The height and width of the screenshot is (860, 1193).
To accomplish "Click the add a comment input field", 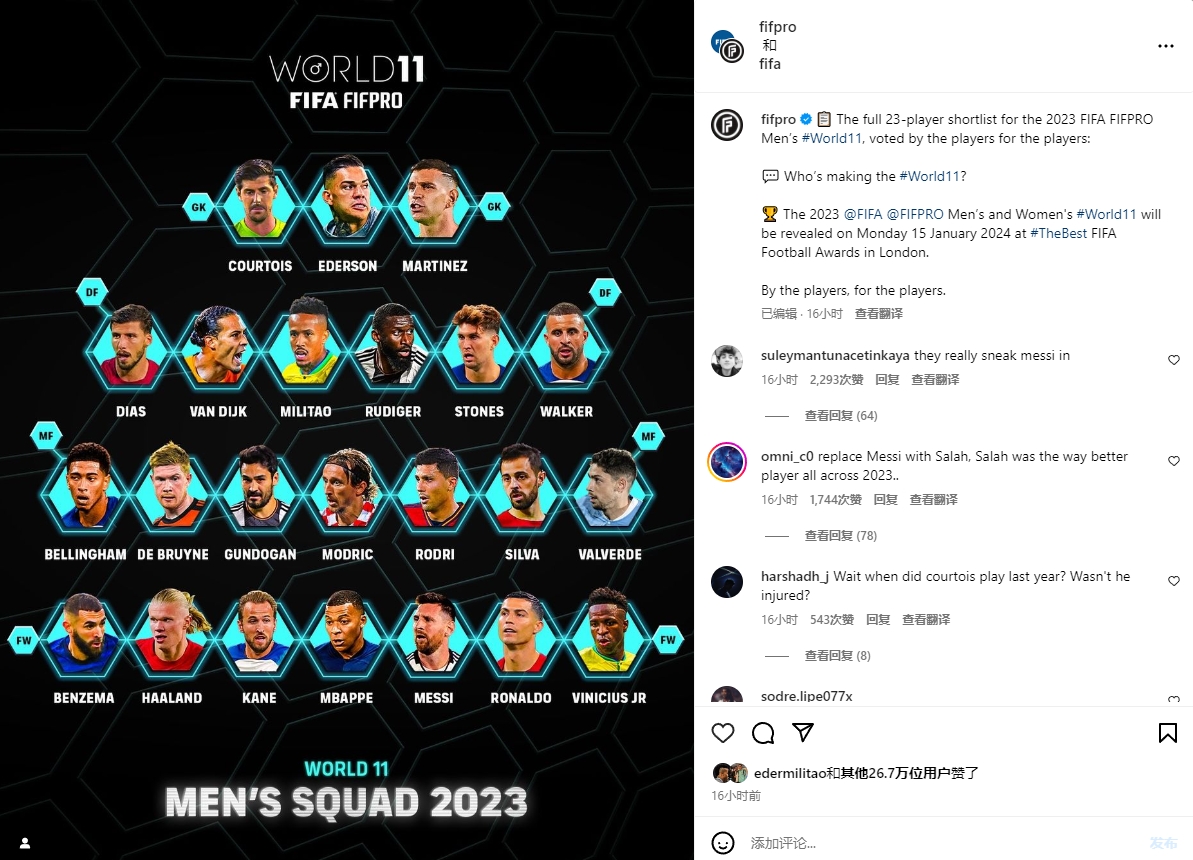I will 943,842.
